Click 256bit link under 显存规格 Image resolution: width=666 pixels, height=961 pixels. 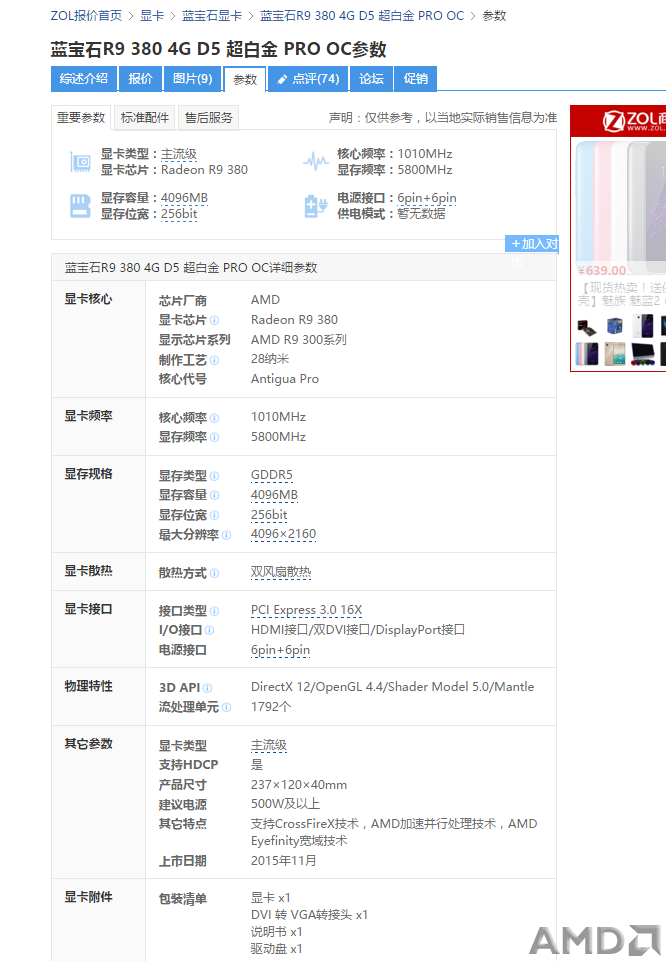click(269, 515)
